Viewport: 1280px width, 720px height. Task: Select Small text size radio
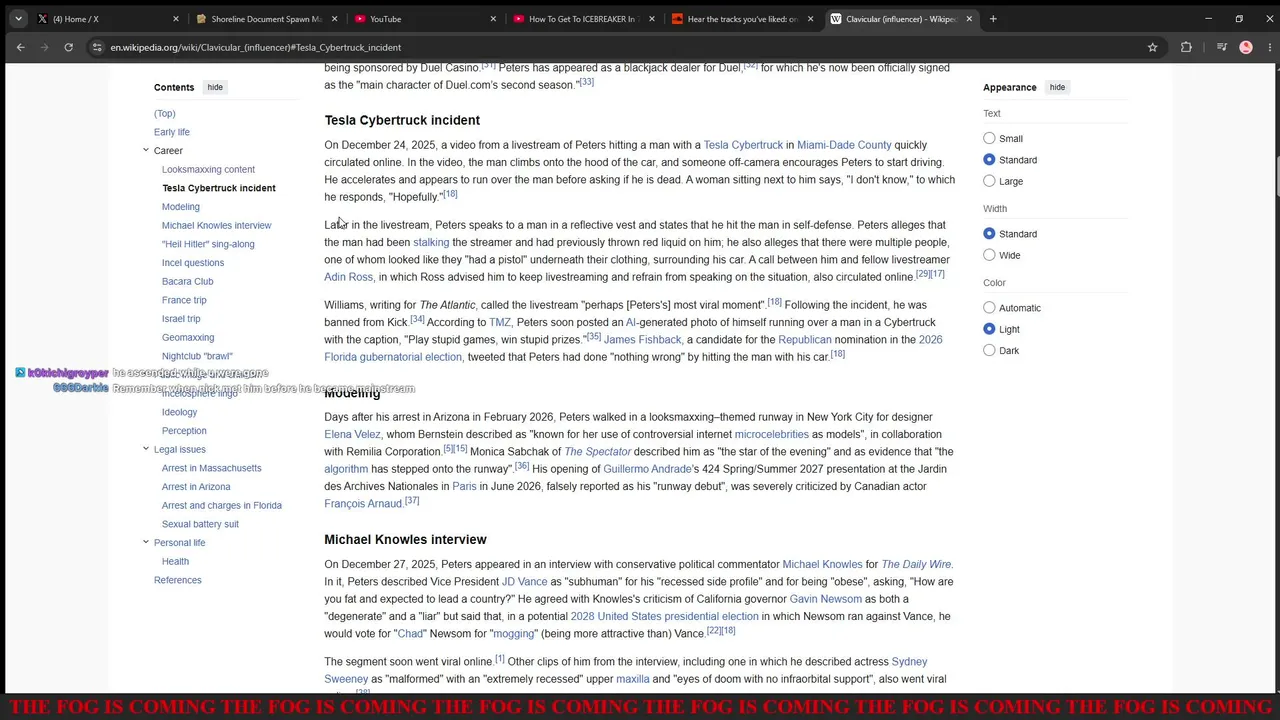(x=989, y=139)
